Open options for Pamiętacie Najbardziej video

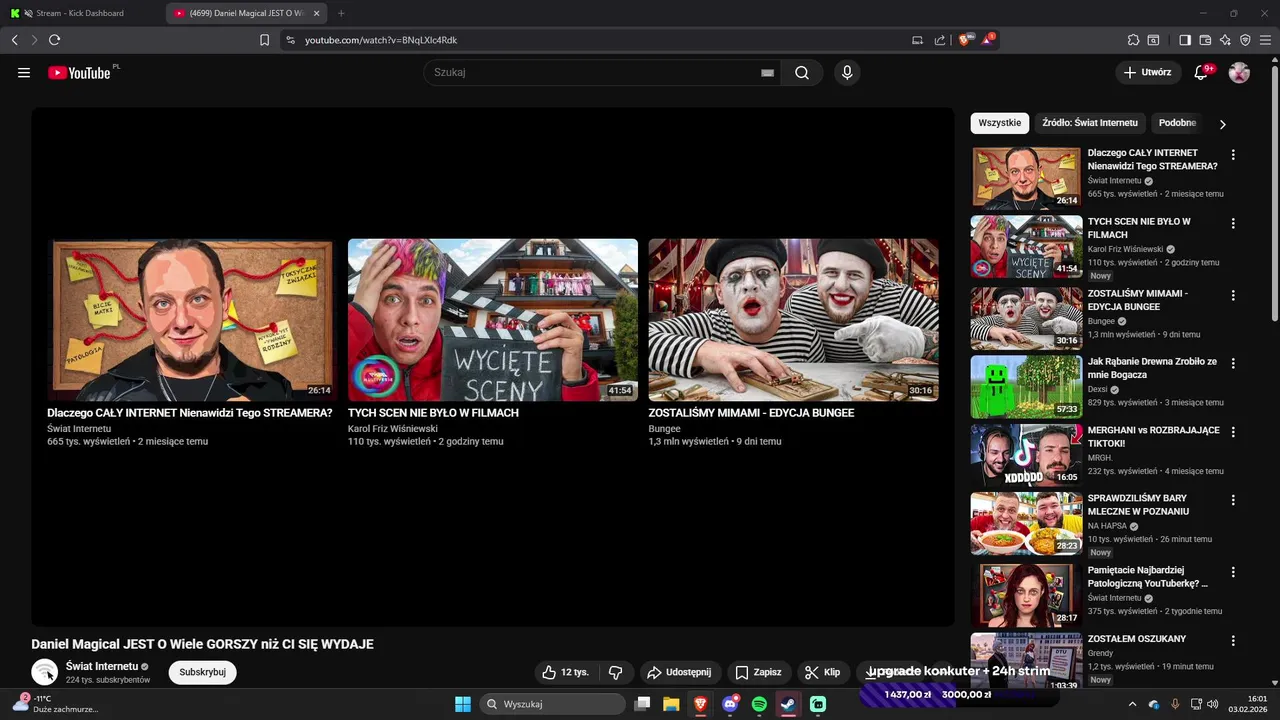coord(1233,572)
